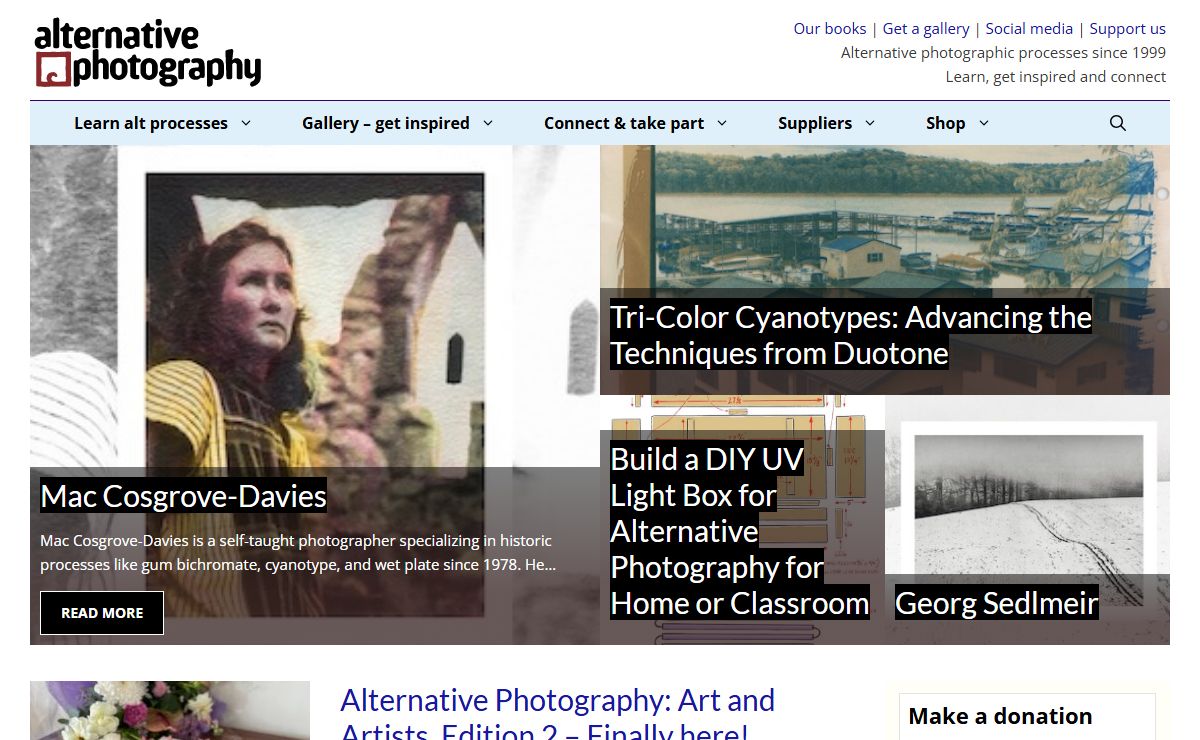
Task: Select tagline 'Alternative photographic processes since 1999'
Action: (x=1003, y=53)
